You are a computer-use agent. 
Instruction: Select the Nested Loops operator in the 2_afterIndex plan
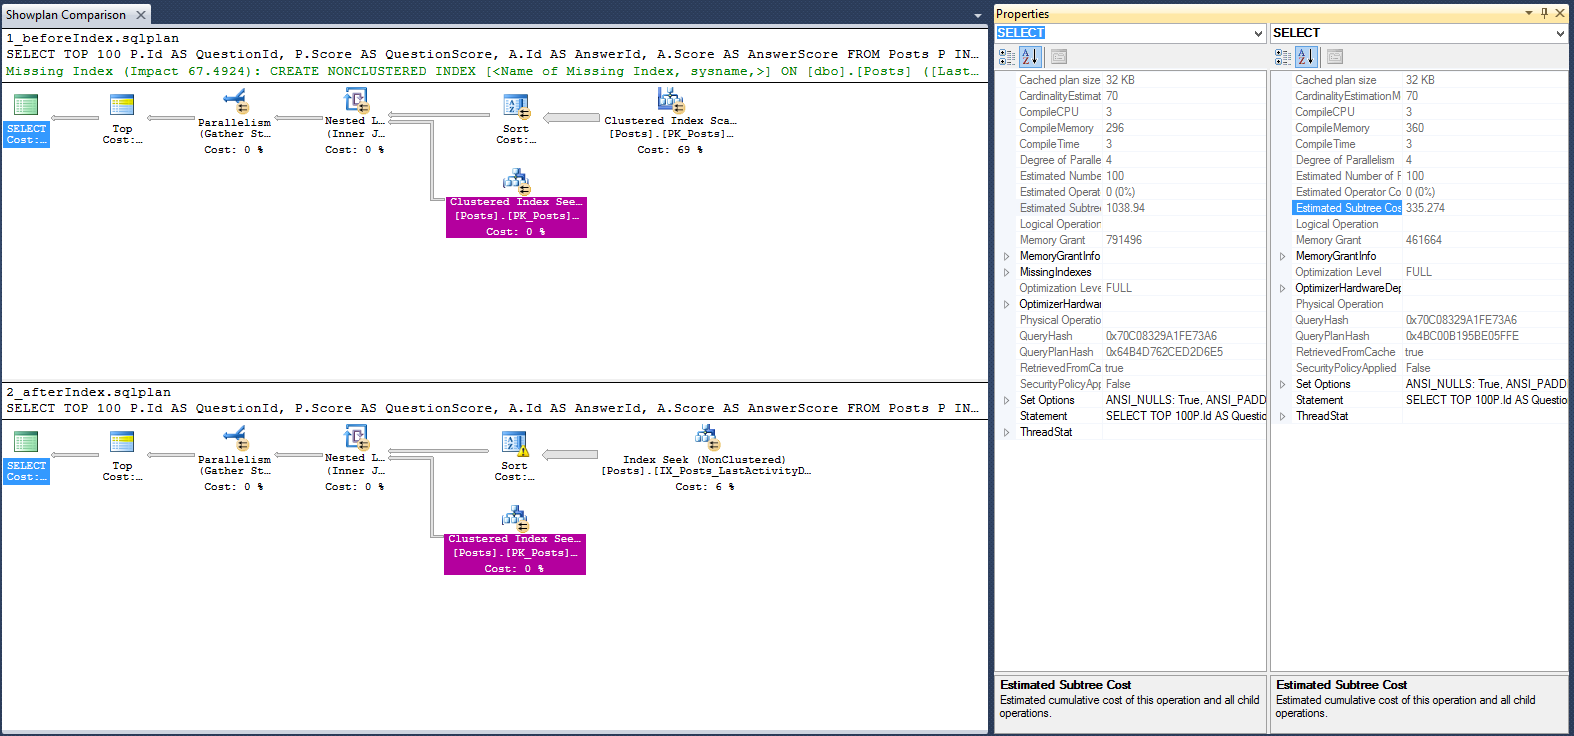(x=355, y=458)
